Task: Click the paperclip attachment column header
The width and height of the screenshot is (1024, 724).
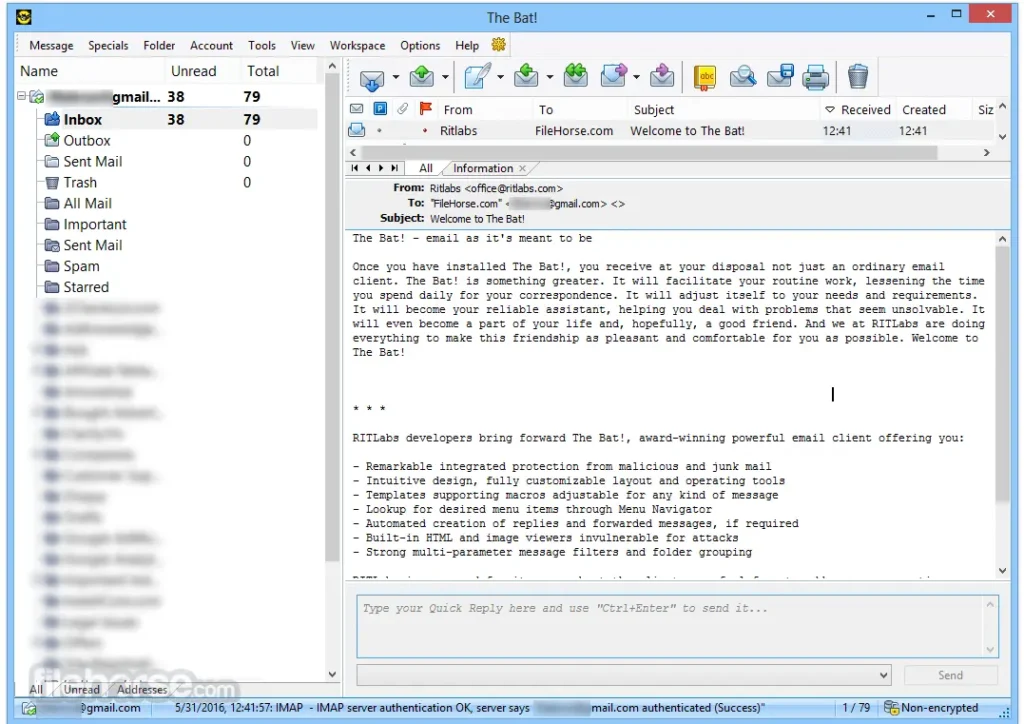Action: pos(403,109)
